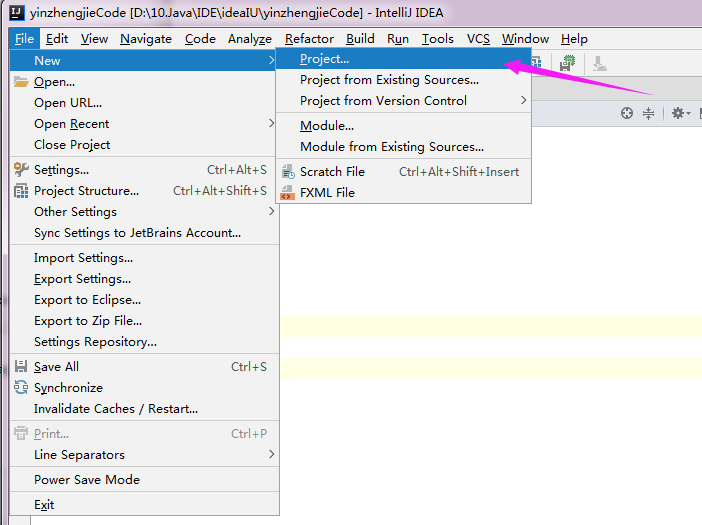Viewport: 702px width, 525px height.
Task: Click the greyed-out download toolbar icon
Action: pyautogui.click(x=599, y=64)
